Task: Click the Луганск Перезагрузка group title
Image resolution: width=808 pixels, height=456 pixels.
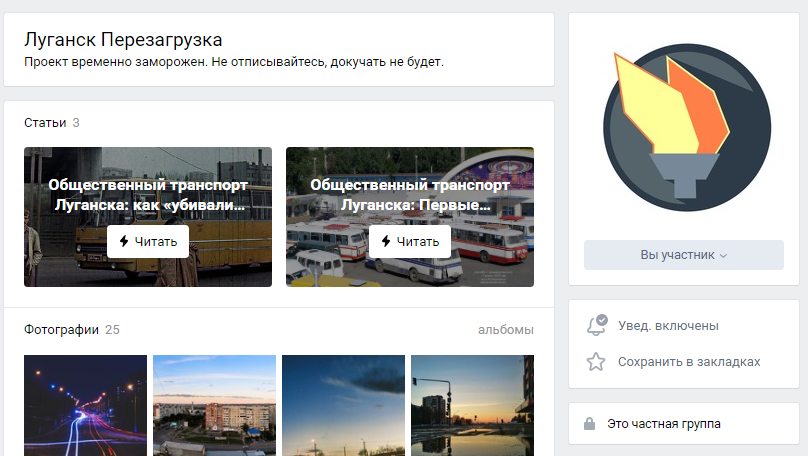Action: (123, 40)
